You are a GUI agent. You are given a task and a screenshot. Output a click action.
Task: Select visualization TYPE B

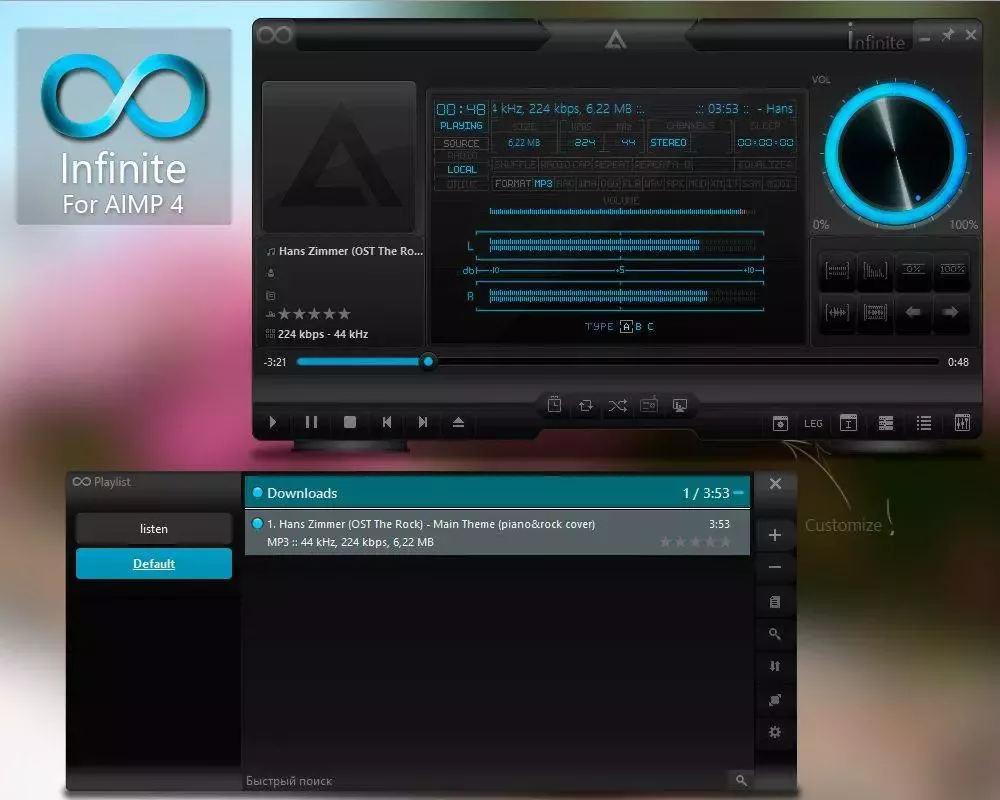[639, 326]
